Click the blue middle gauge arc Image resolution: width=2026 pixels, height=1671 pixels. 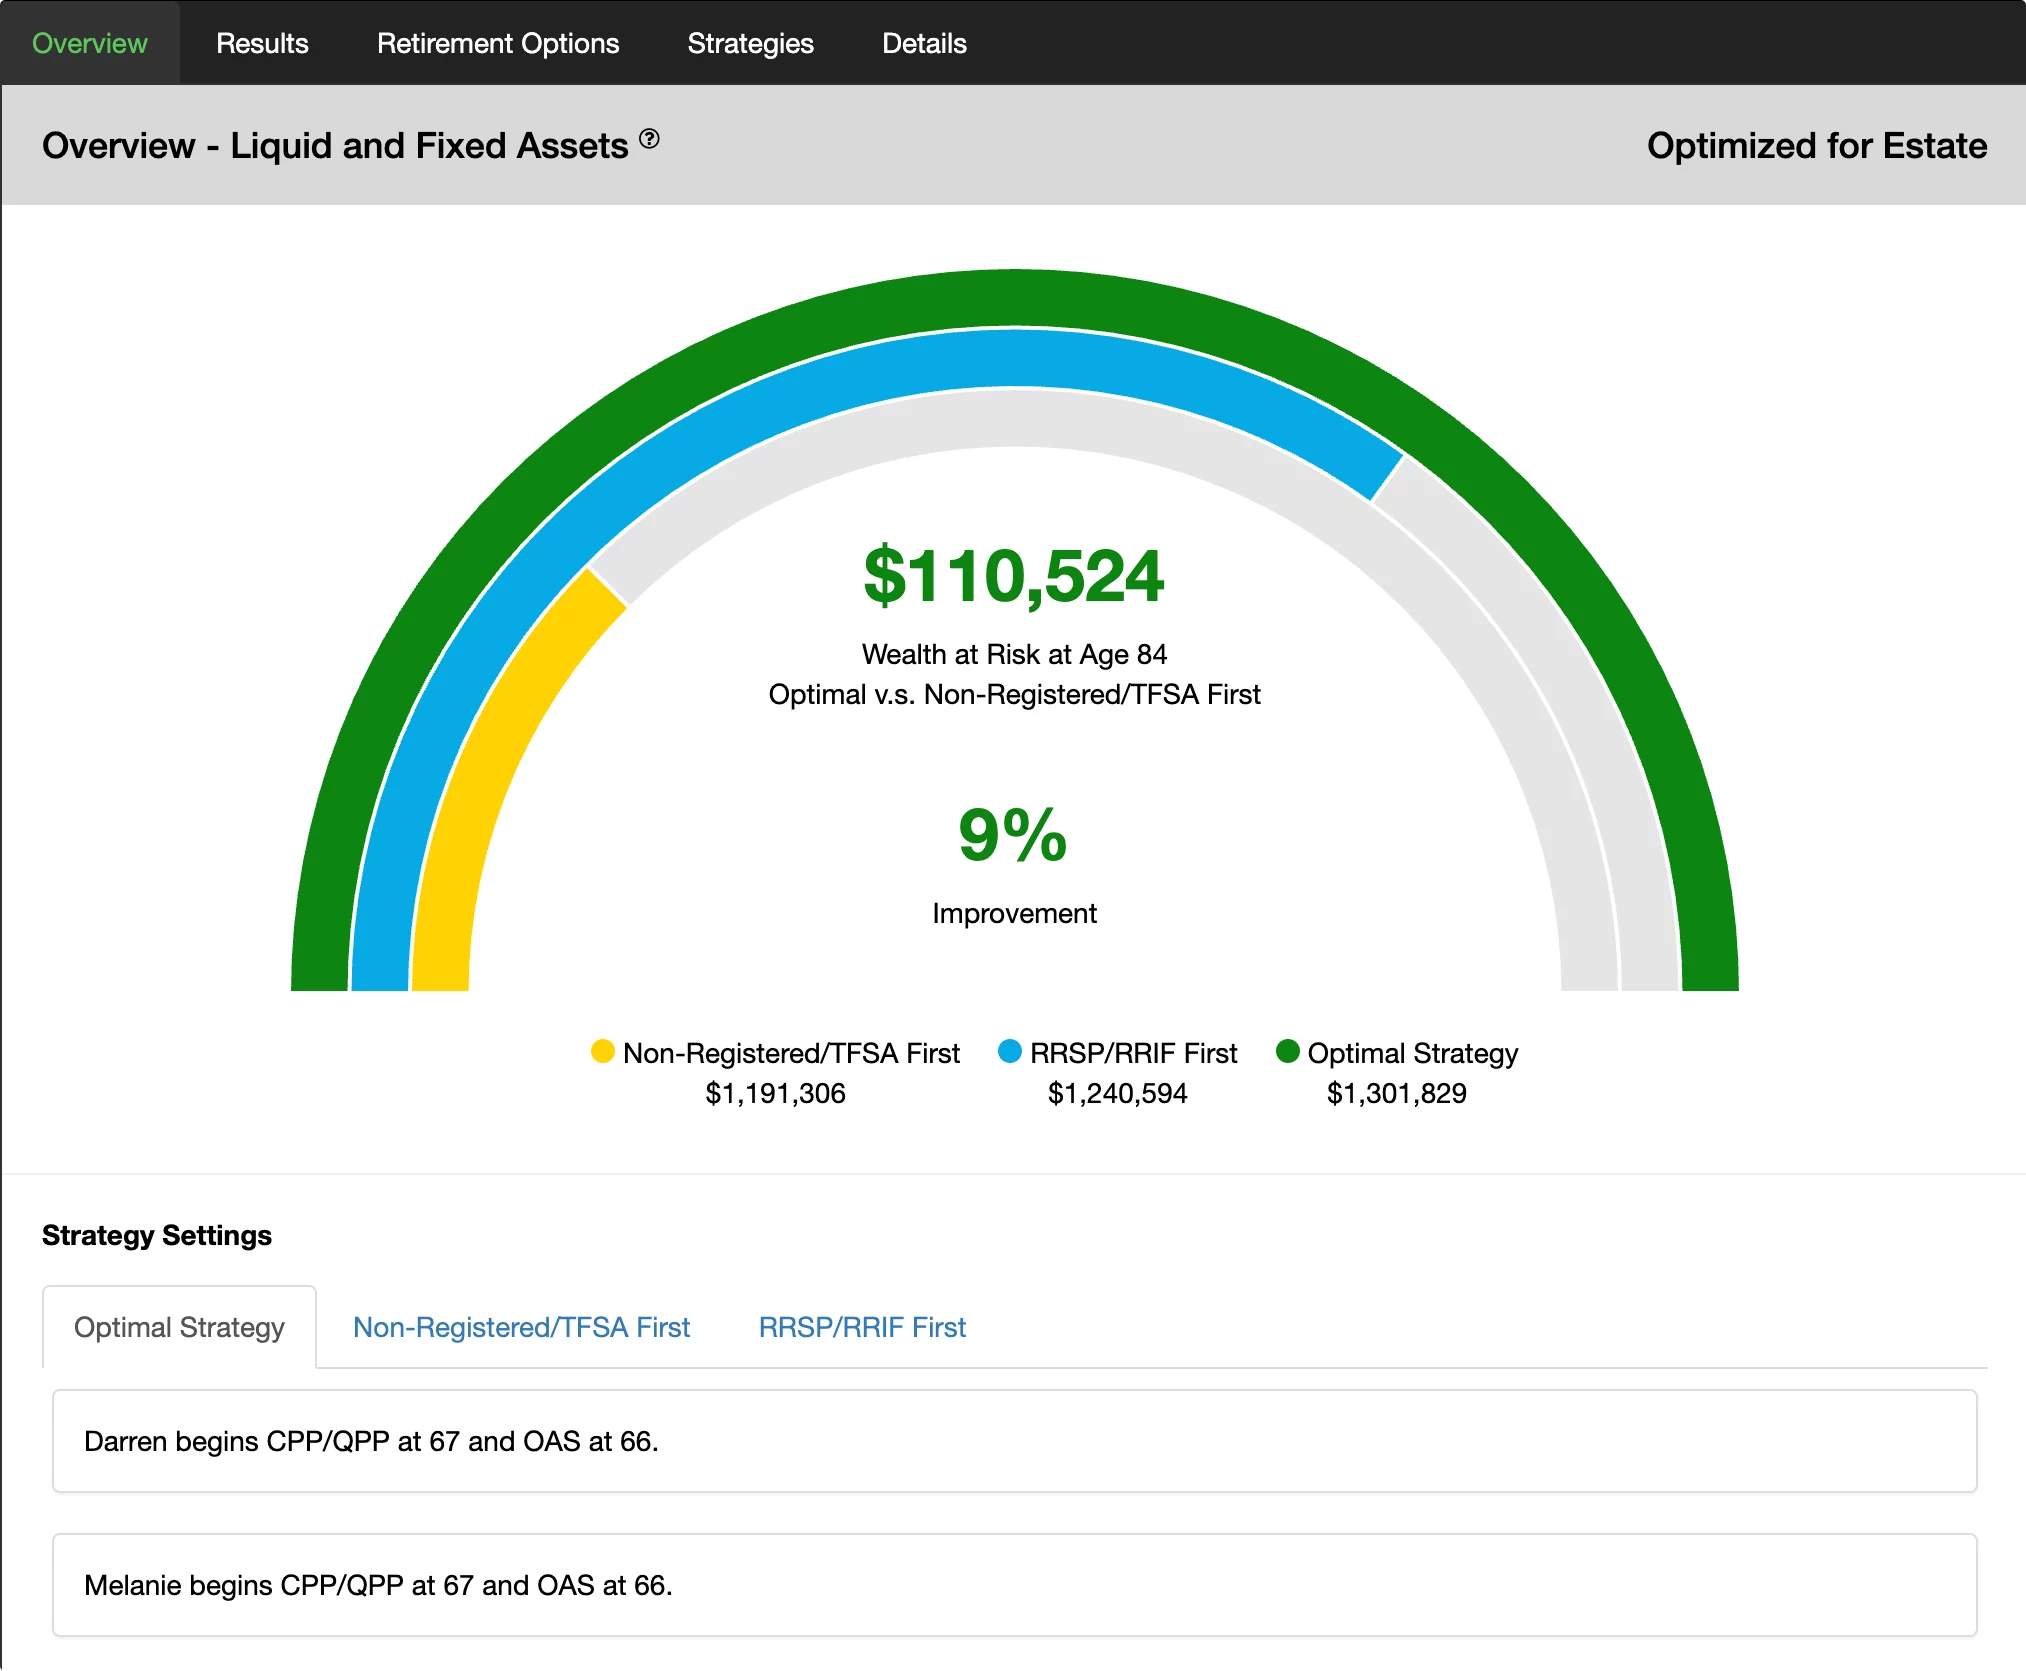pyautogui.click(x=1014, y=357)
